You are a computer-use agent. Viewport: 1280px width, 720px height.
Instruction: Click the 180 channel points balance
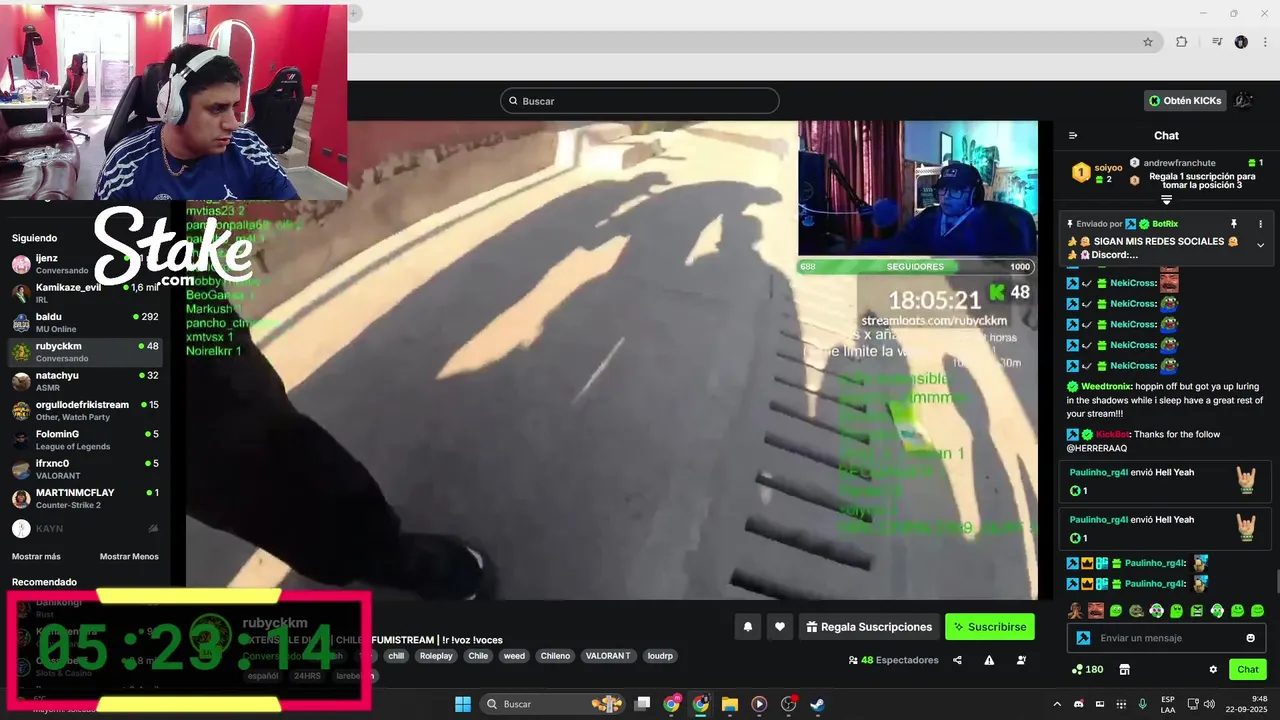(x=1087, y=670)
